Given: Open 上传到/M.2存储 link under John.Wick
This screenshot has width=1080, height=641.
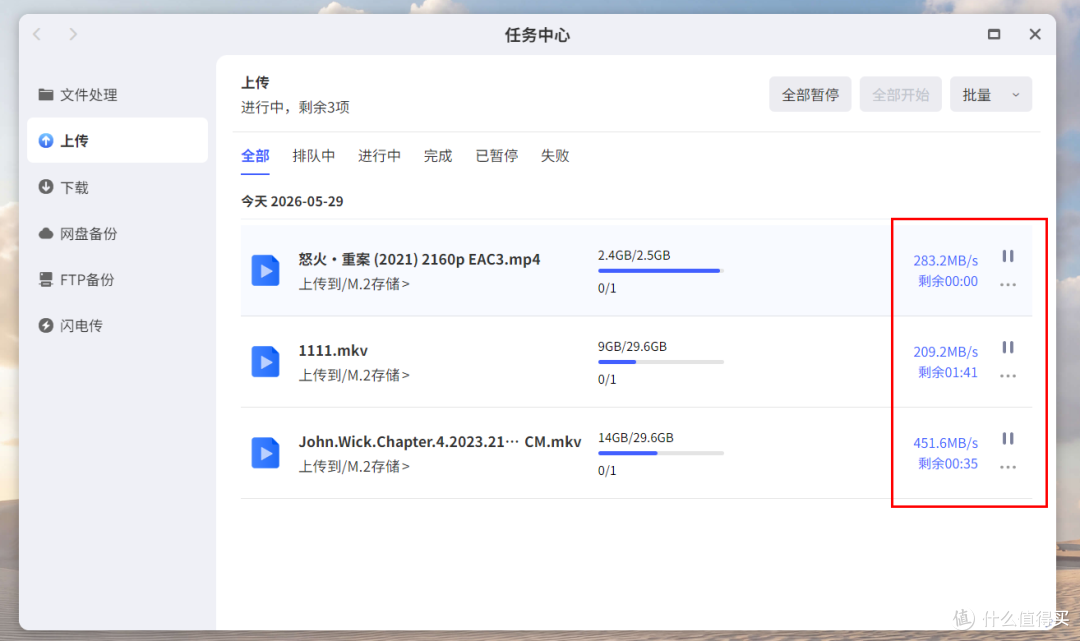Looking at the screenshot, I should 354,466.
